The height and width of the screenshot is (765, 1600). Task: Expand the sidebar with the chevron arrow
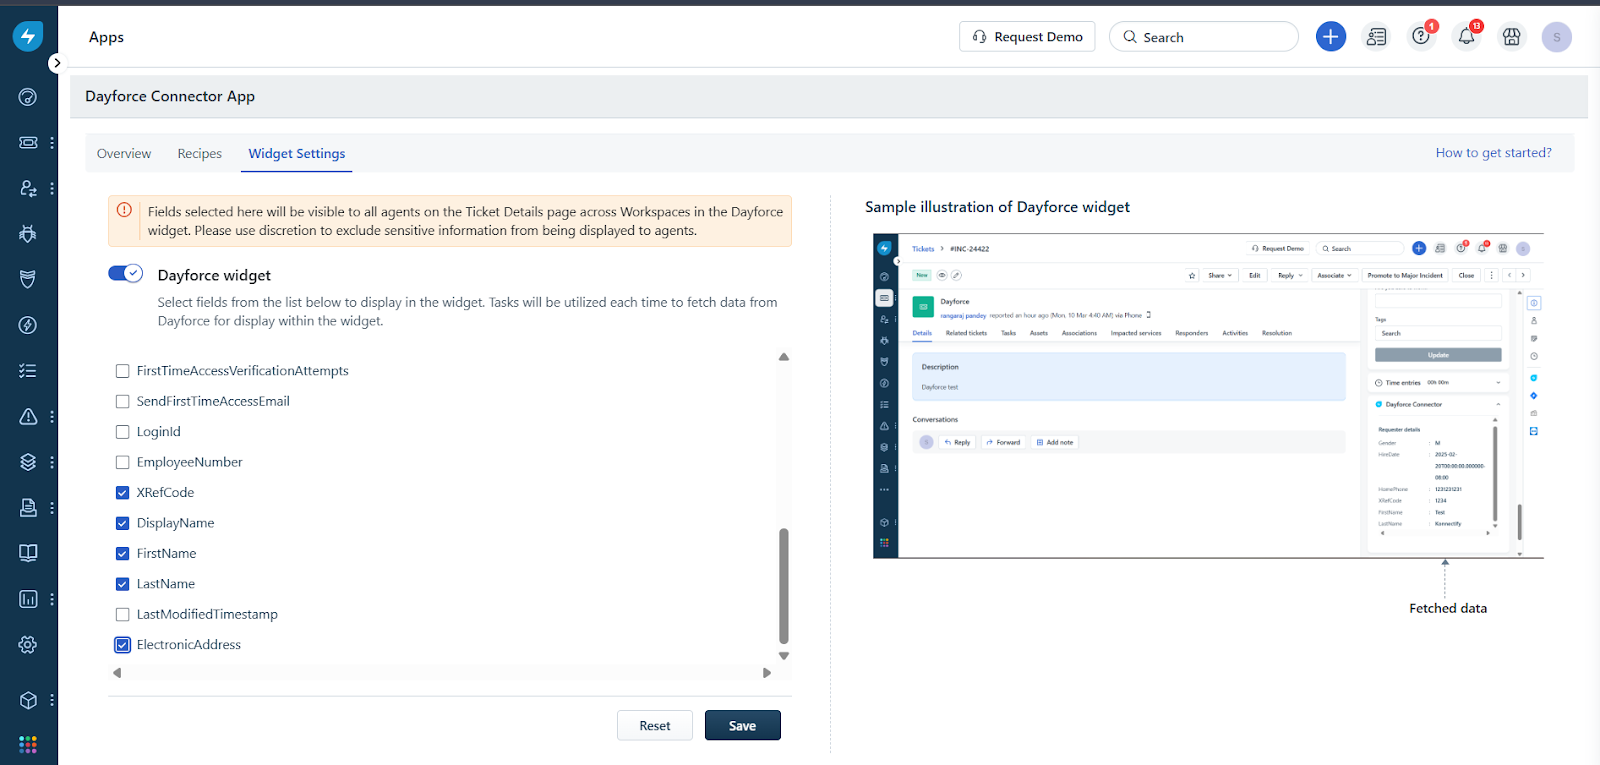57,63
